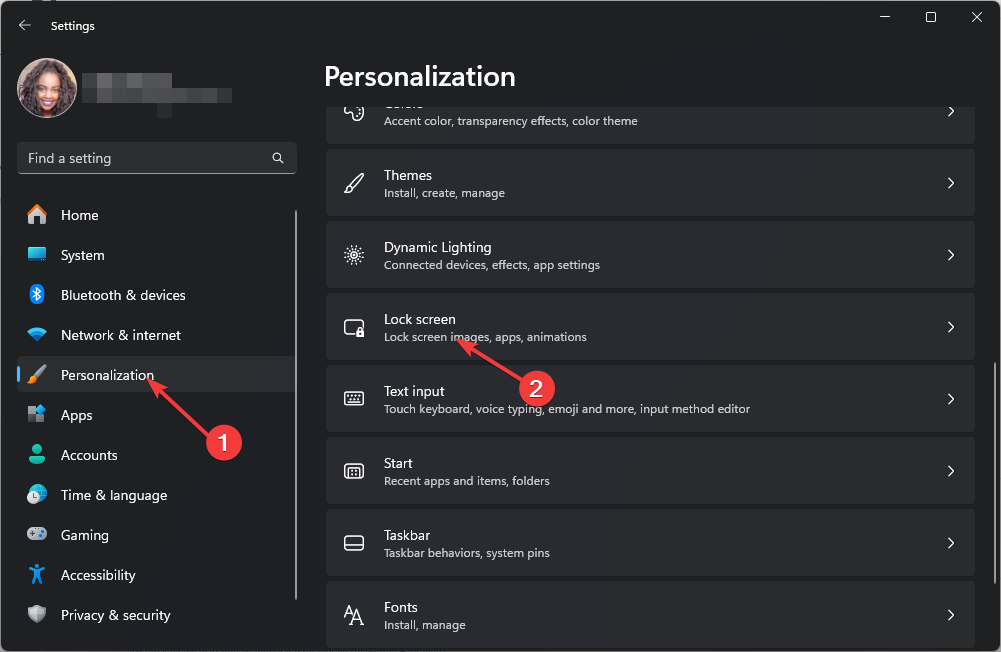Focus the Find a setting field

(145, 158)
